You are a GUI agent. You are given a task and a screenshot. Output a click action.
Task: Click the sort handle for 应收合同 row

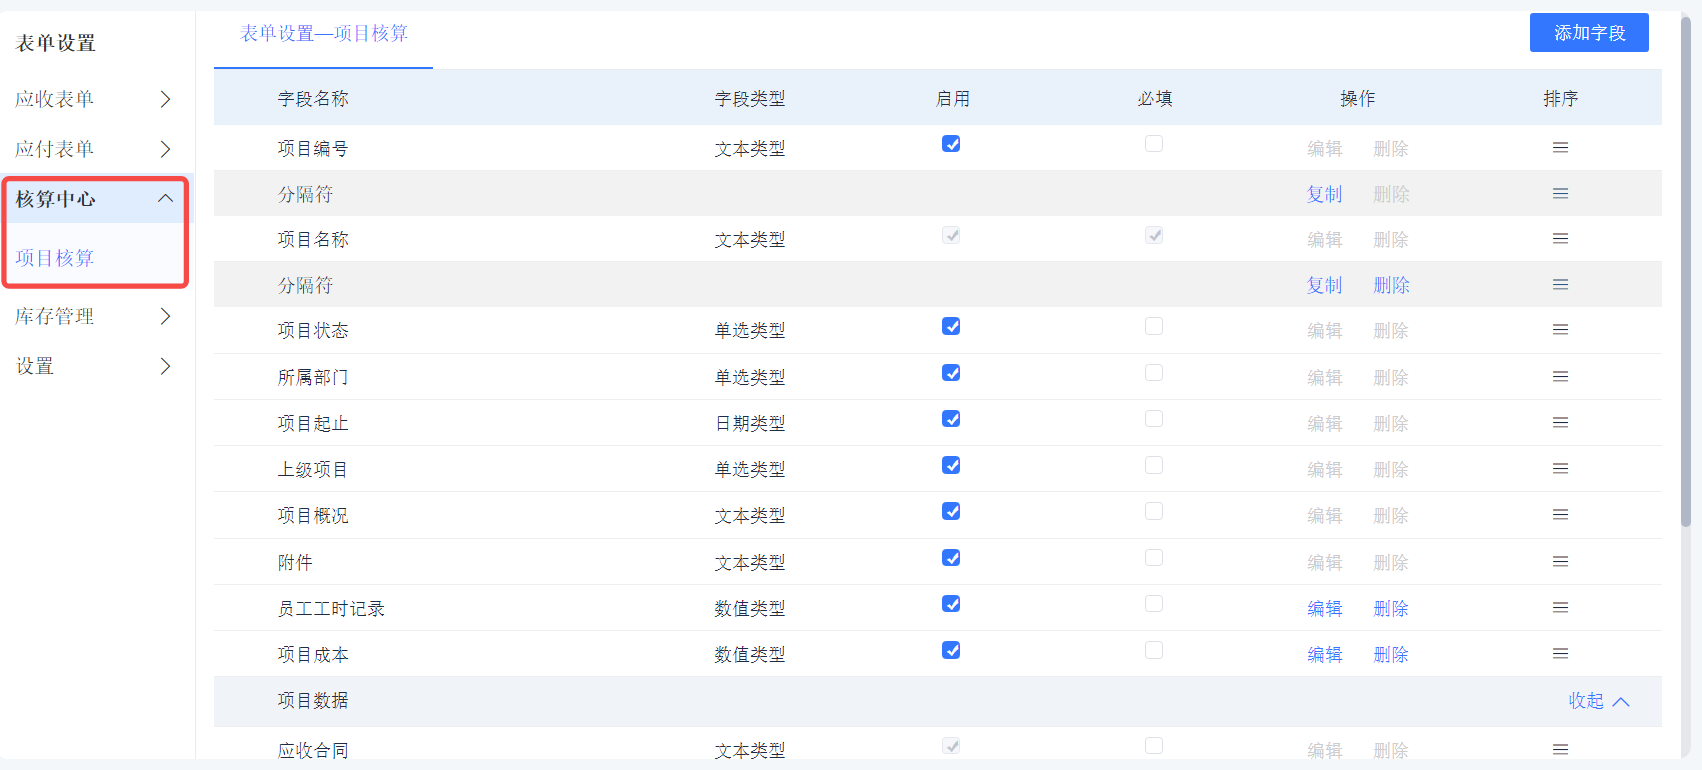pyautogui.click(x=1560, y=750)
